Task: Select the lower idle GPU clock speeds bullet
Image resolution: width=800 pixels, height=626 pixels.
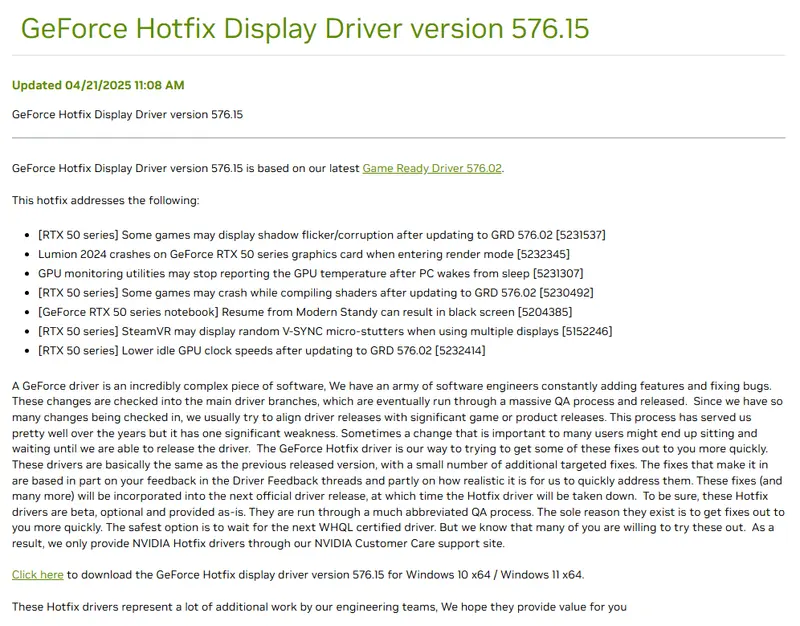Action: point(261,350)
